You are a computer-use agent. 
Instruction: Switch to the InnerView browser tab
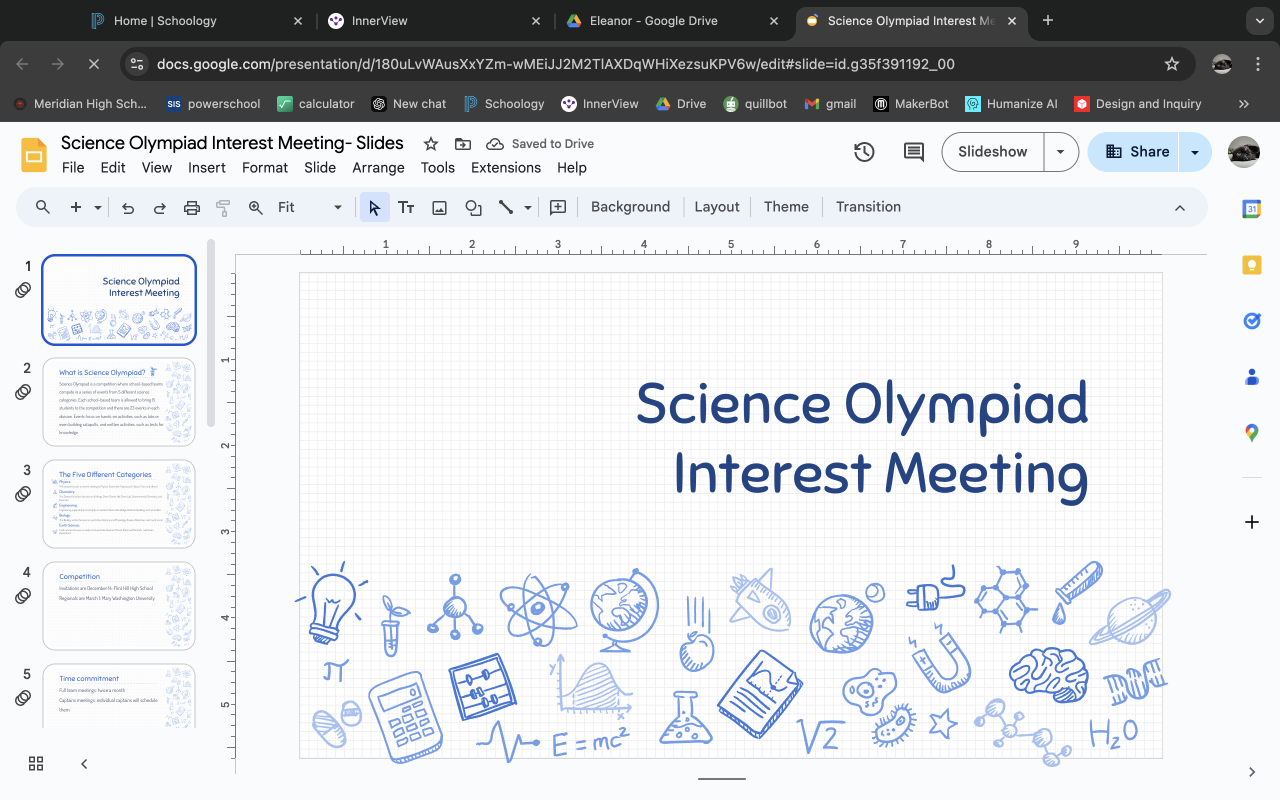pyautogui.click(x=436, y=20)
